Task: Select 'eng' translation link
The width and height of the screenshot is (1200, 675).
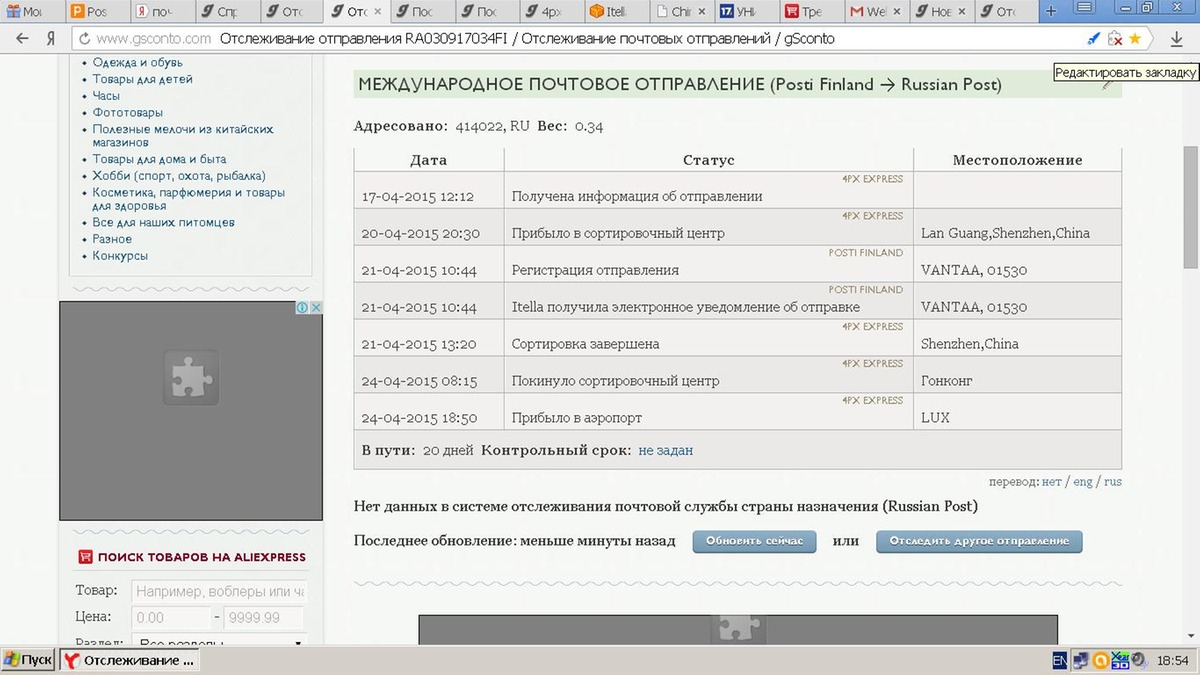Action: [x=1083, y=482]
